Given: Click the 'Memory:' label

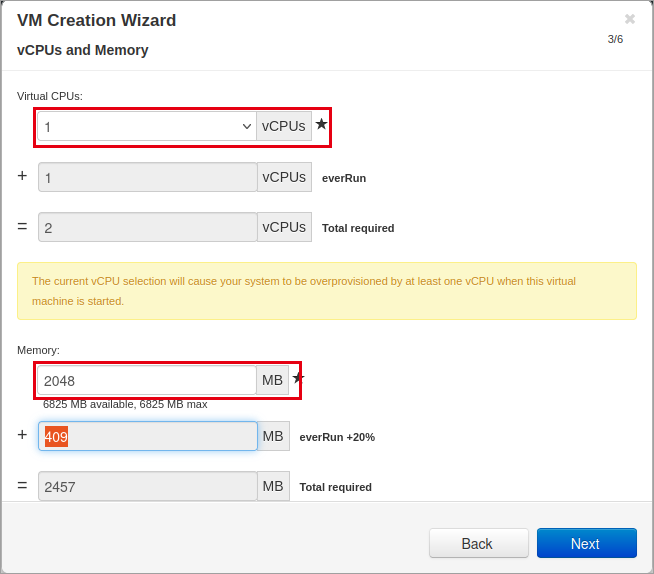Looking at the screenshot, I should click(38, 350).
